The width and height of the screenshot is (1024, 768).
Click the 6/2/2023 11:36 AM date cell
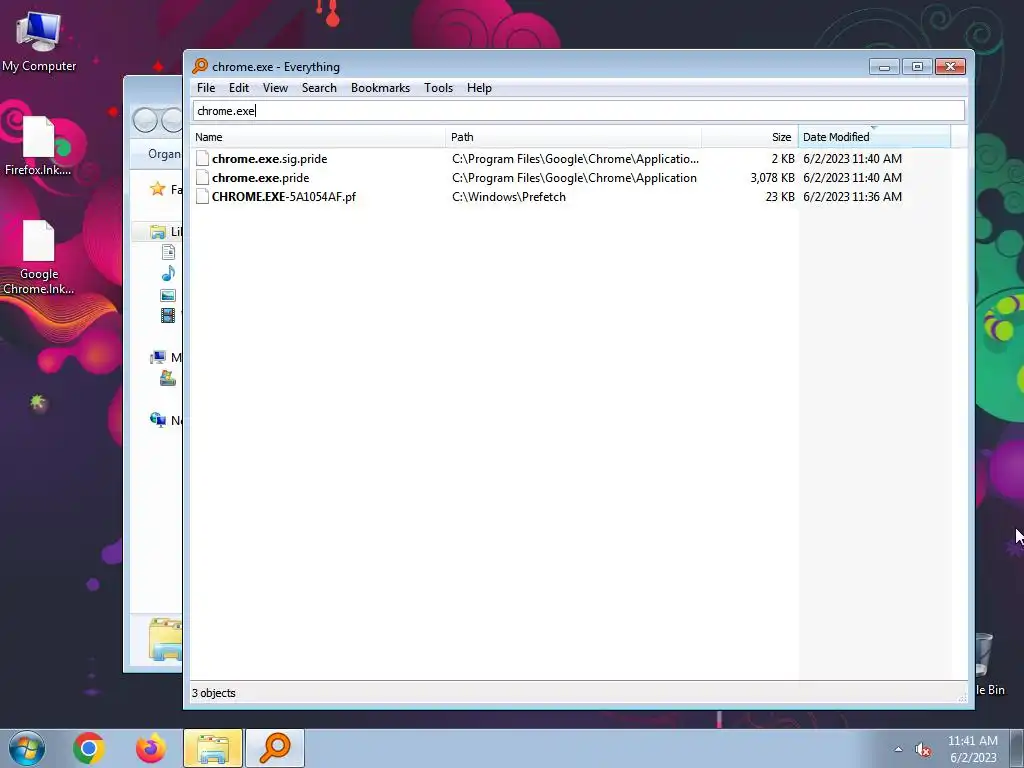(852, 197)
